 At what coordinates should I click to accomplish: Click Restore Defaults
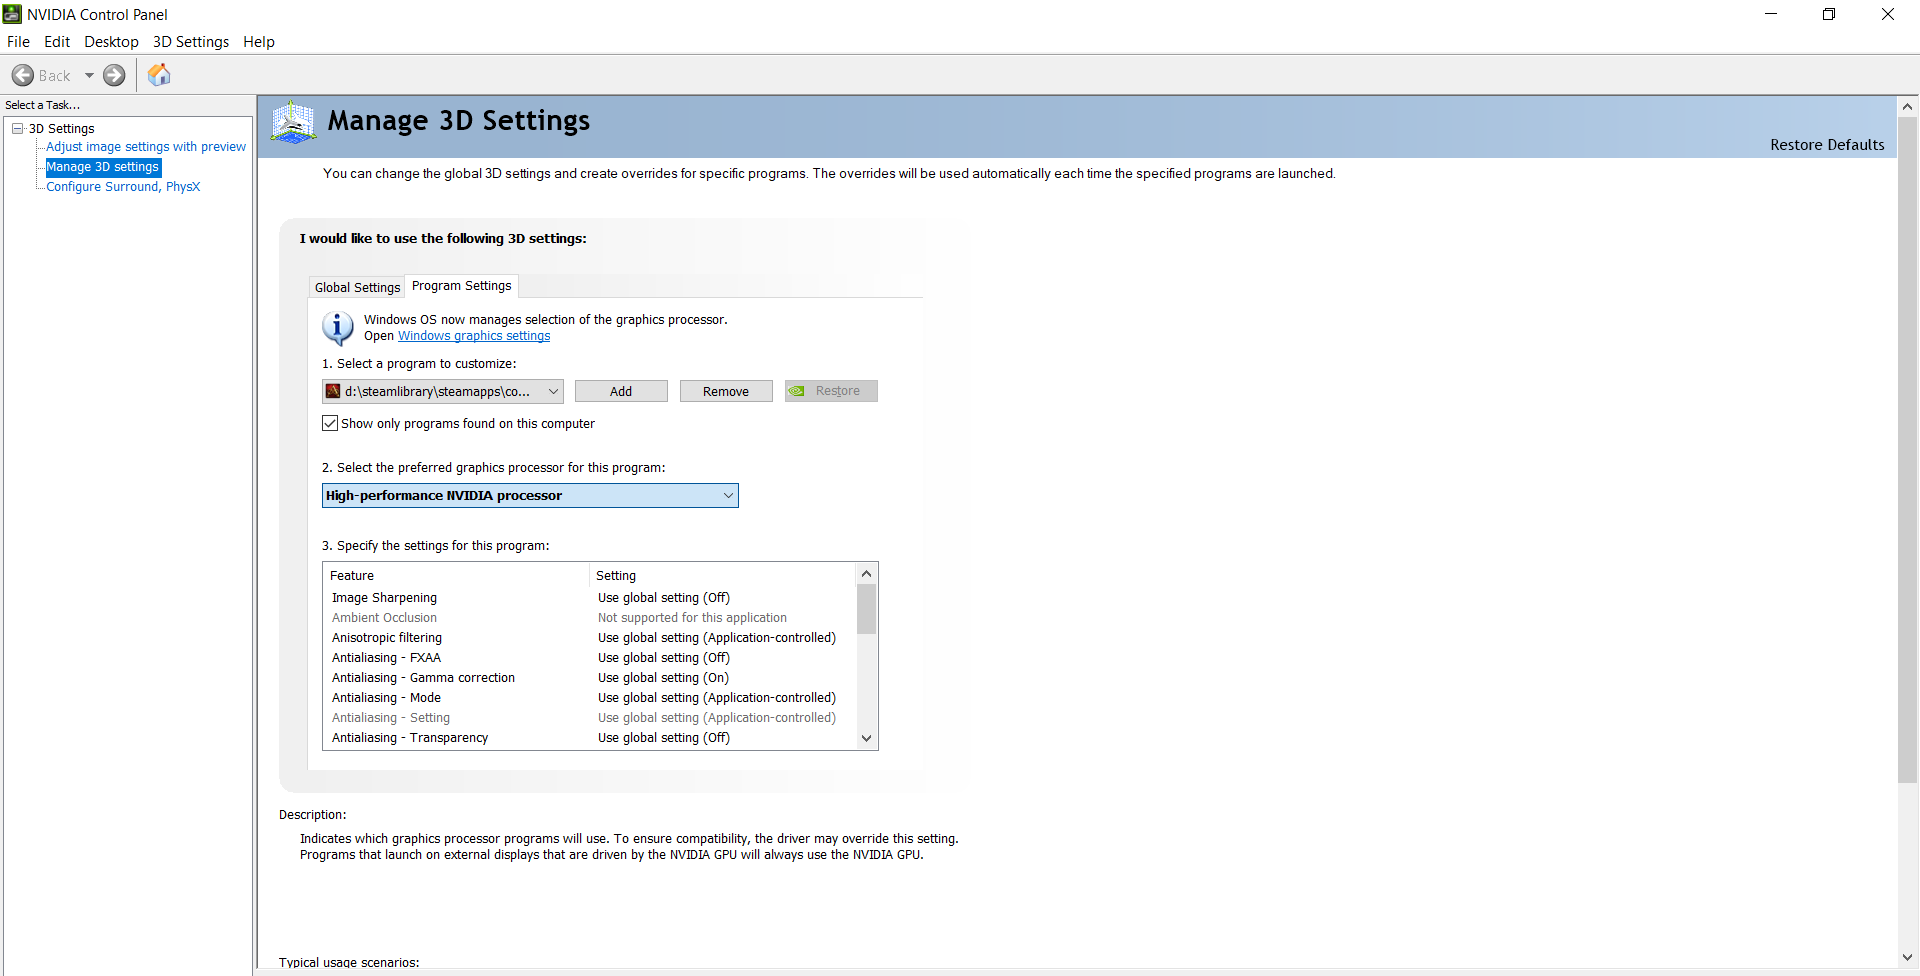click(x=1827, y=144)
